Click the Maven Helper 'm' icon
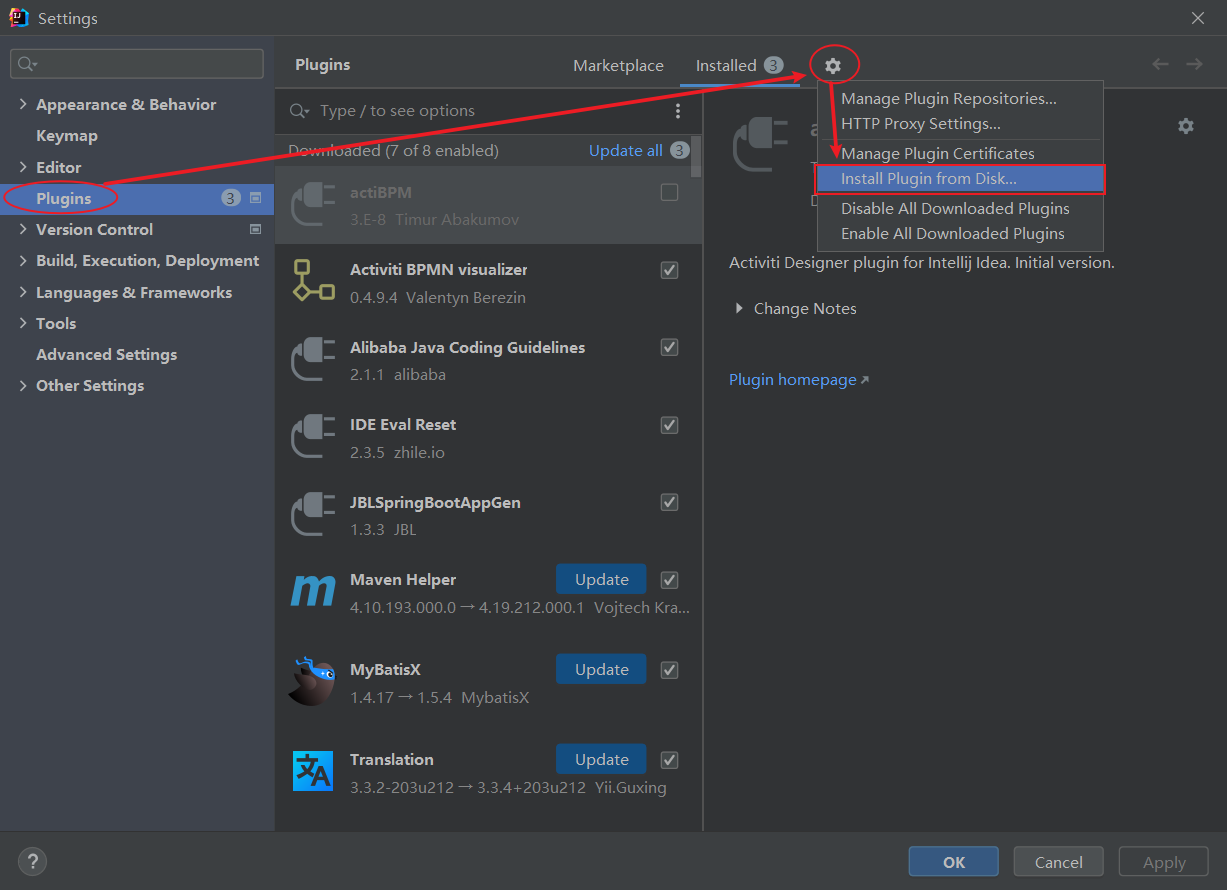Image resolution: width=1227 pixels, height=890 pixels. pos(312,591)
